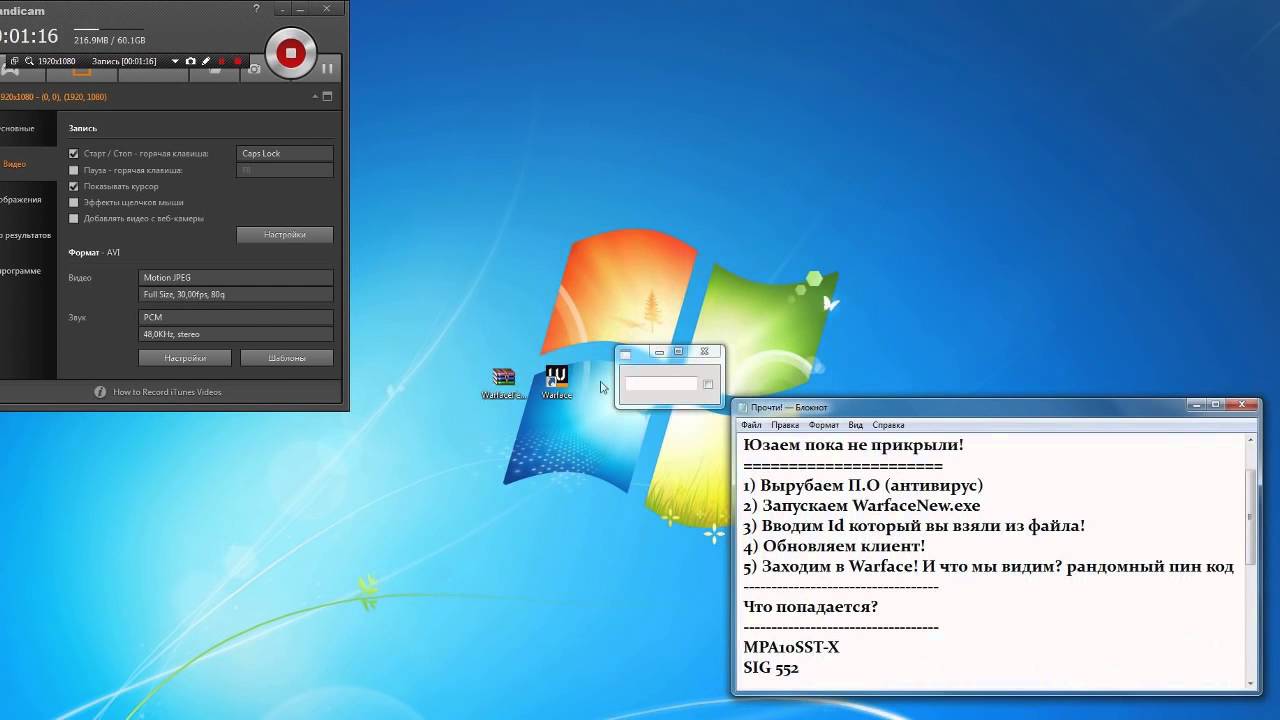
Task: Open the Формат menu in Notepad
Action: coord(824,425)
